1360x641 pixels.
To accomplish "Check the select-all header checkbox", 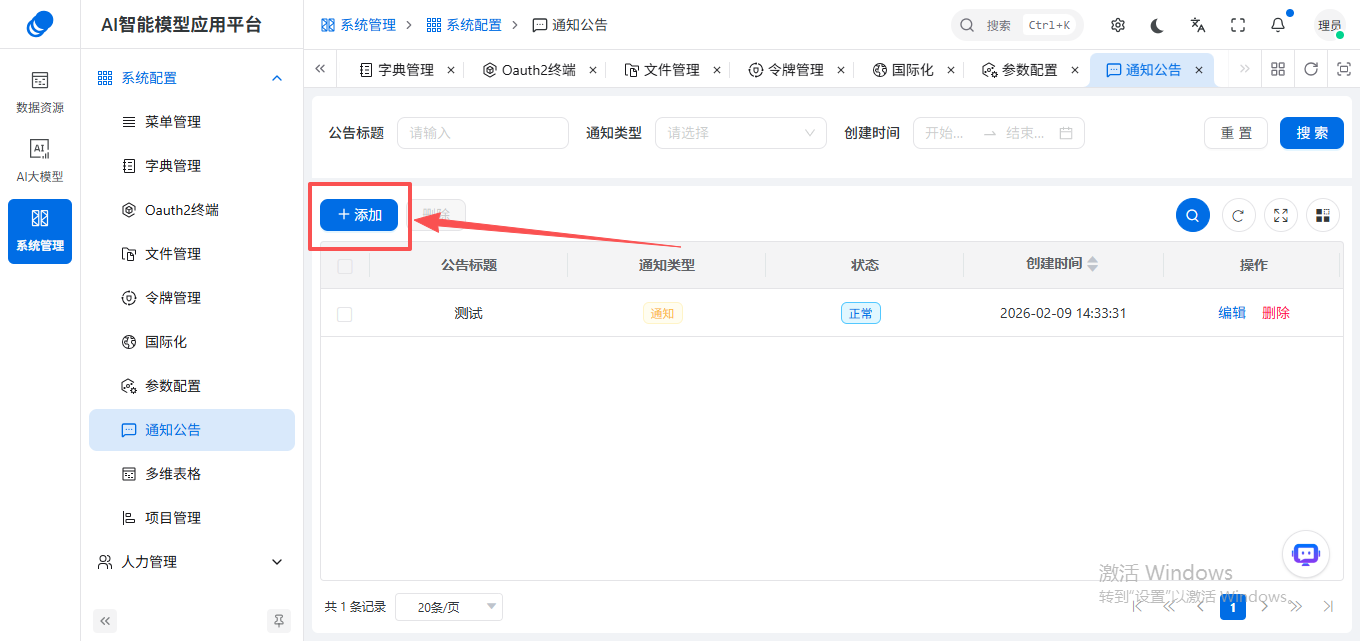I will pos(345,266).
